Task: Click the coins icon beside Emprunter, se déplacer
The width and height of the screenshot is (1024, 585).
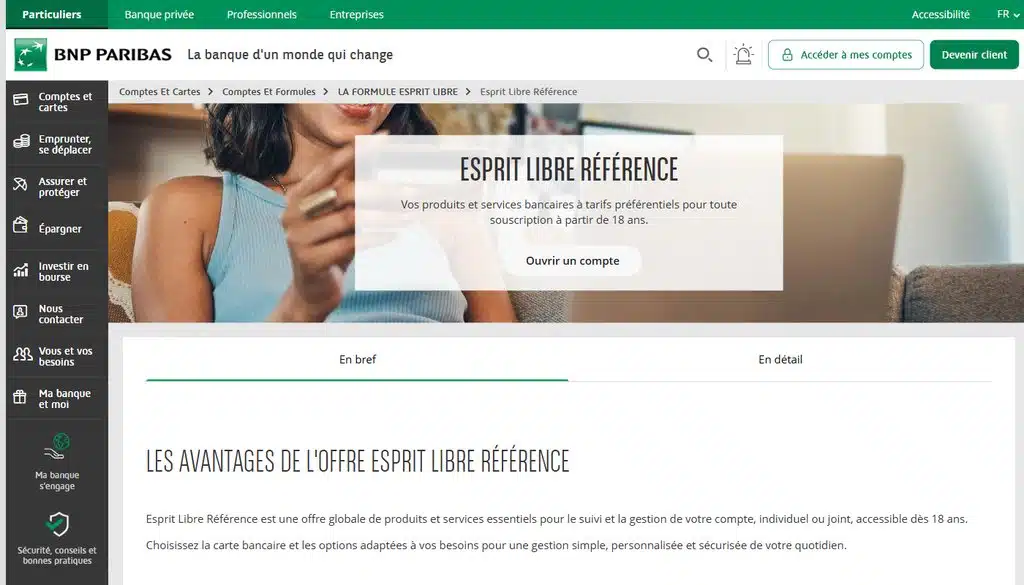Action: coord(21,142)
